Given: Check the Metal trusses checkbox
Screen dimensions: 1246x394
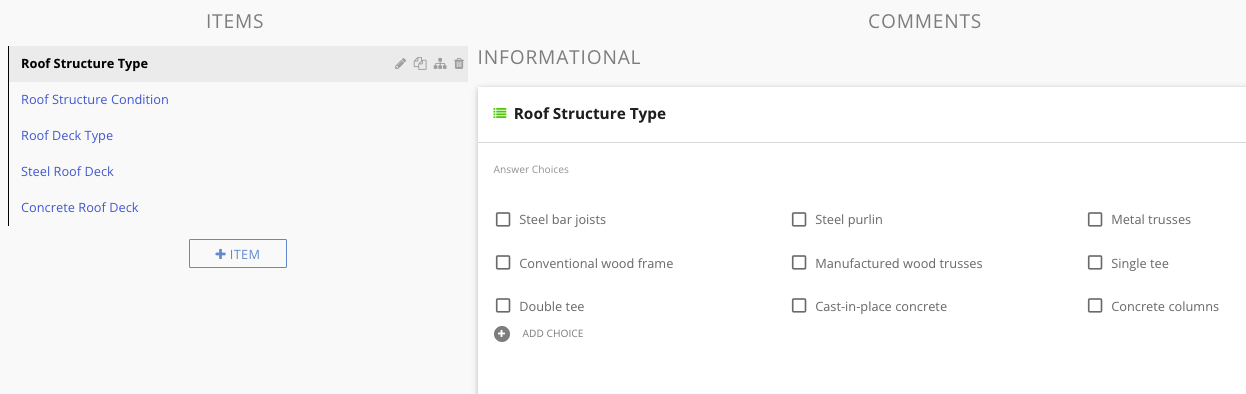Looking at the screenshot, I should [x=1095, y=219].
